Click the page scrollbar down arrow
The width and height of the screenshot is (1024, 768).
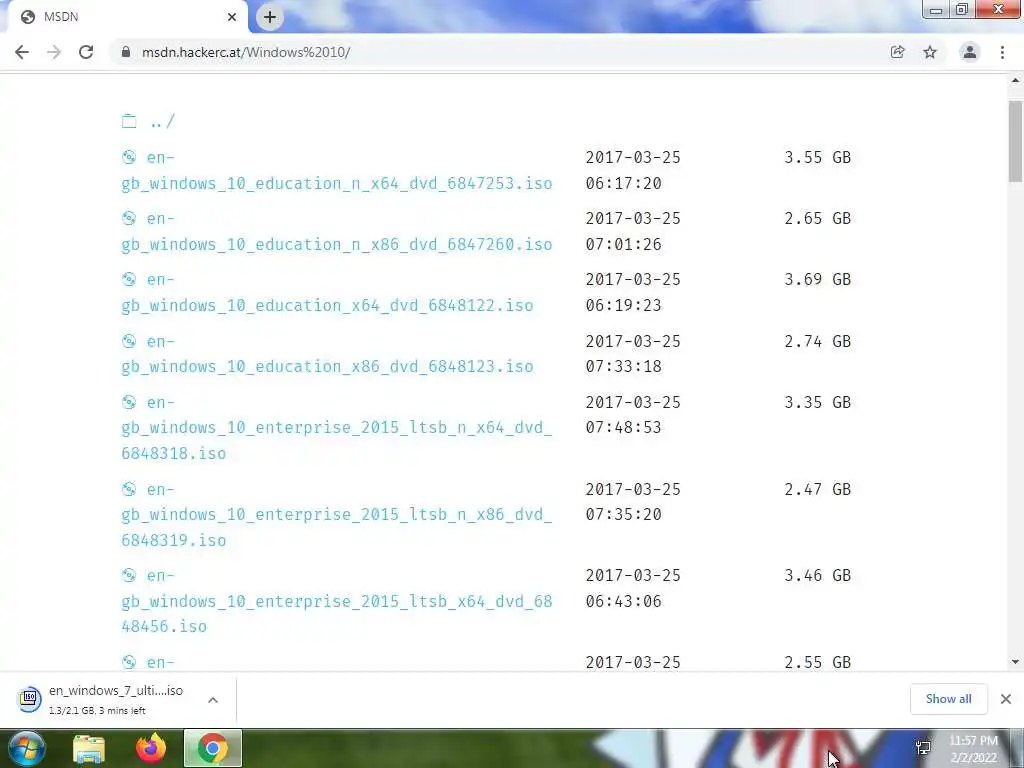pos(1016,662)
